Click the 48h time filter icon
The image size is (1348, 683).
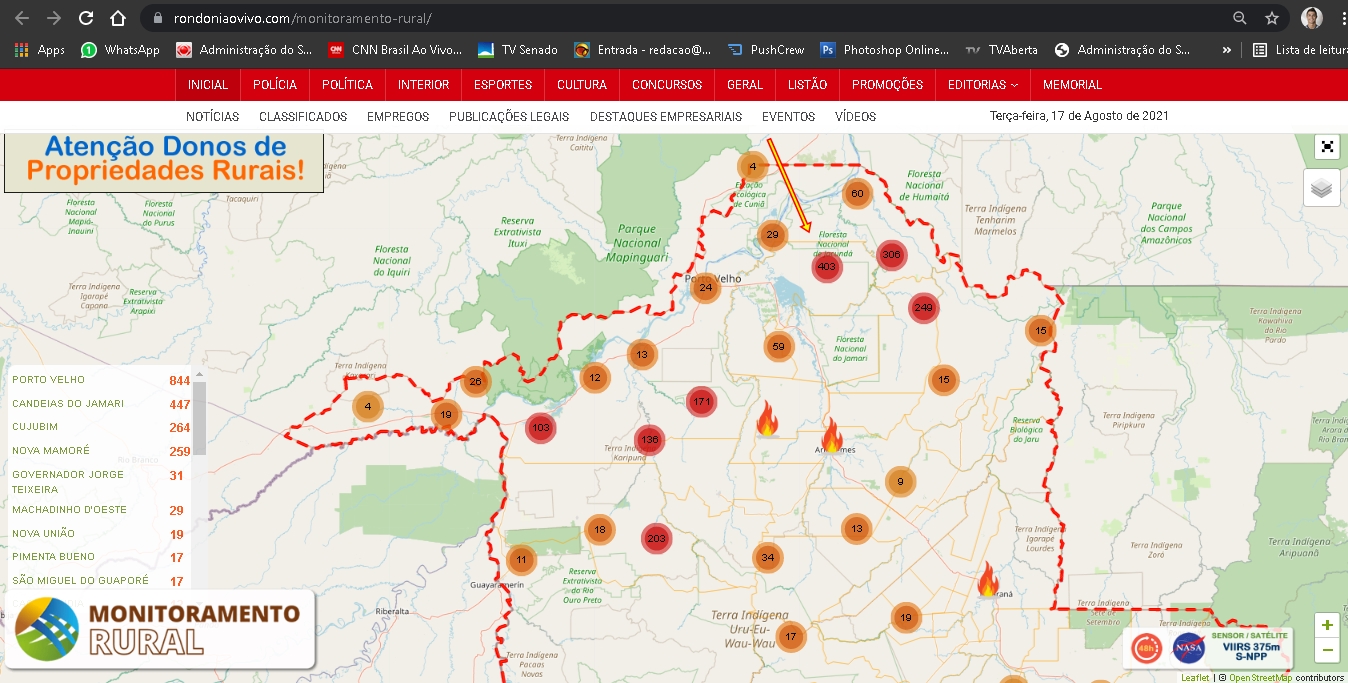pos(1146,648)
